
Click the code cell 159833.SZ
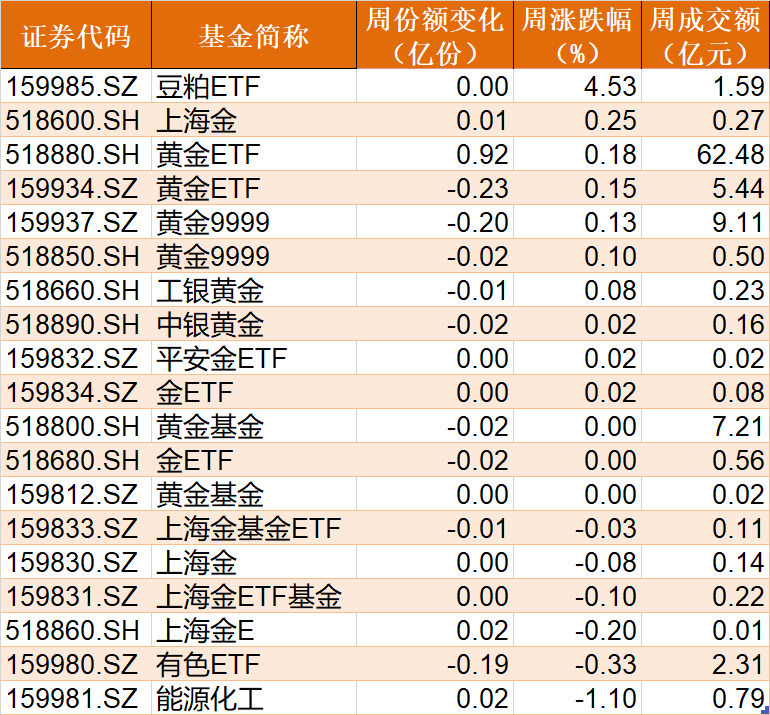72,528
